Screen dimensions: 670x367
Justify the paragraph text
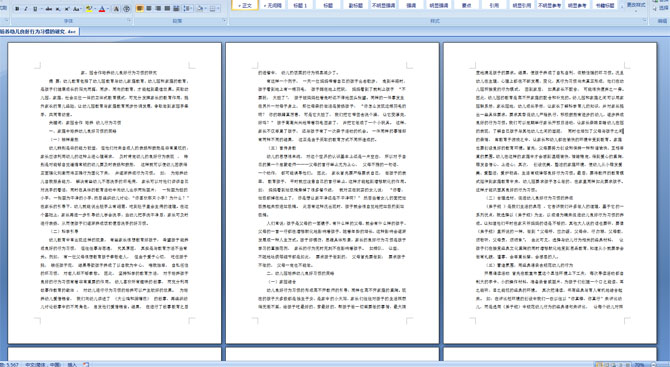click(167, 9)
